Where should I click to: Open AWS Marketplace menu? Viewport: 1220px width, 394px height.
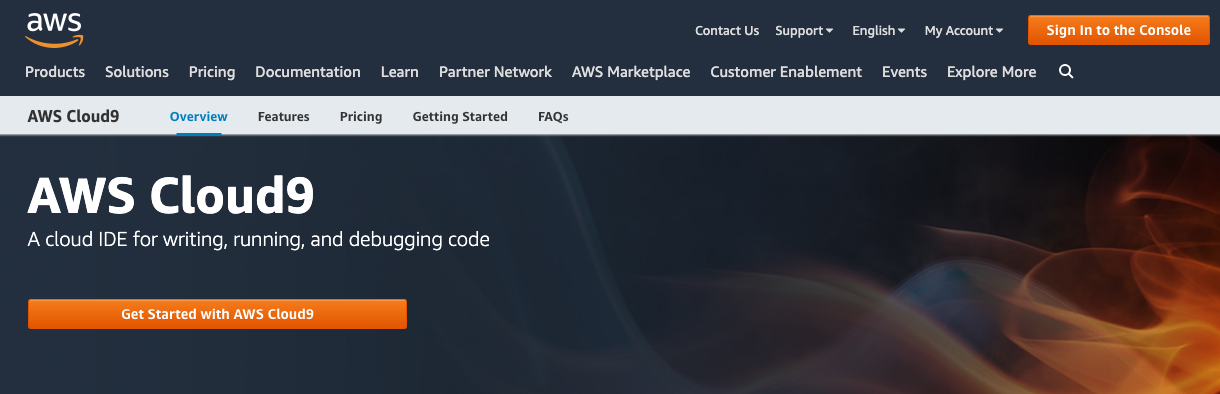pos(631,72)
